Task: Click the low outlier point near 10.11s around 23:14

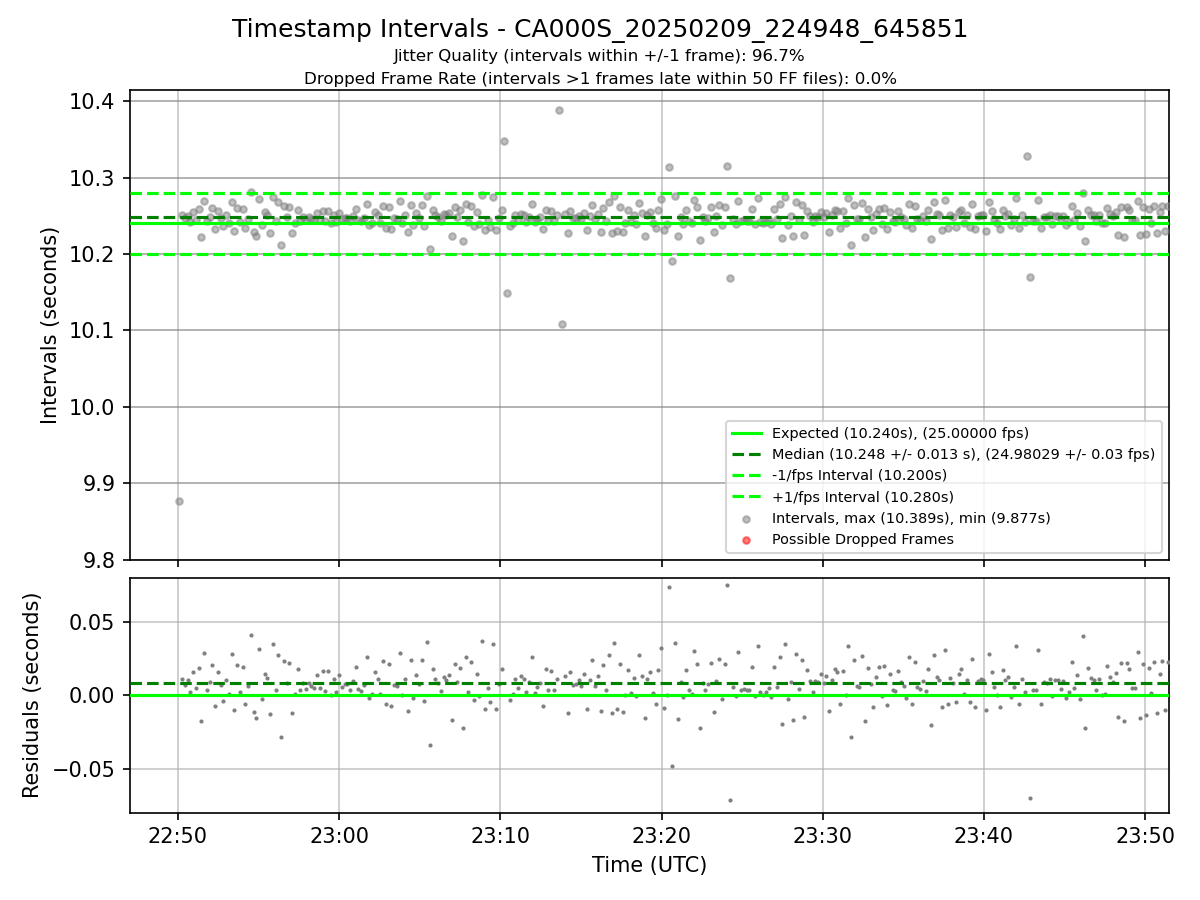Action: pyautogui.click(x=562, y=324)
